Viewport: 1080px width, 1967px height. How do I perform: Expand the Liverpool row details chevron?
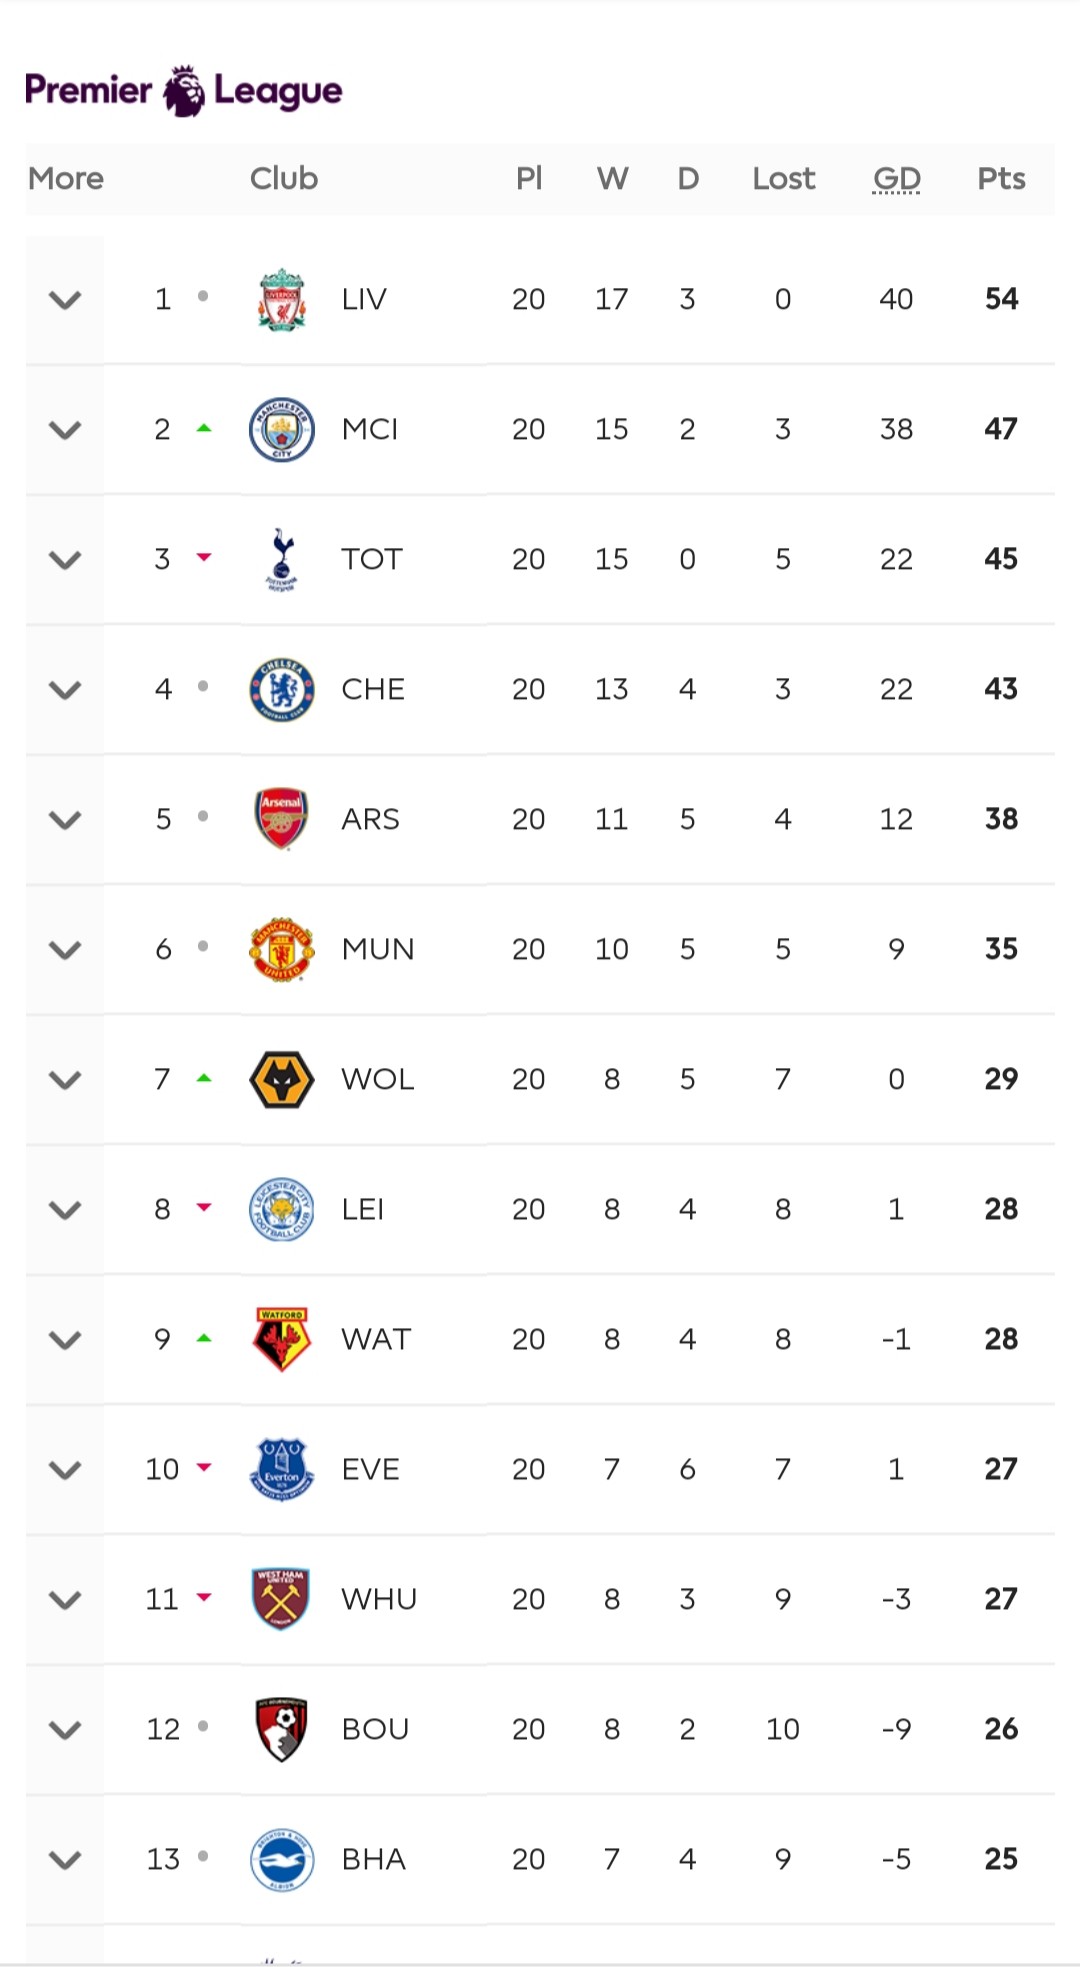65,299
